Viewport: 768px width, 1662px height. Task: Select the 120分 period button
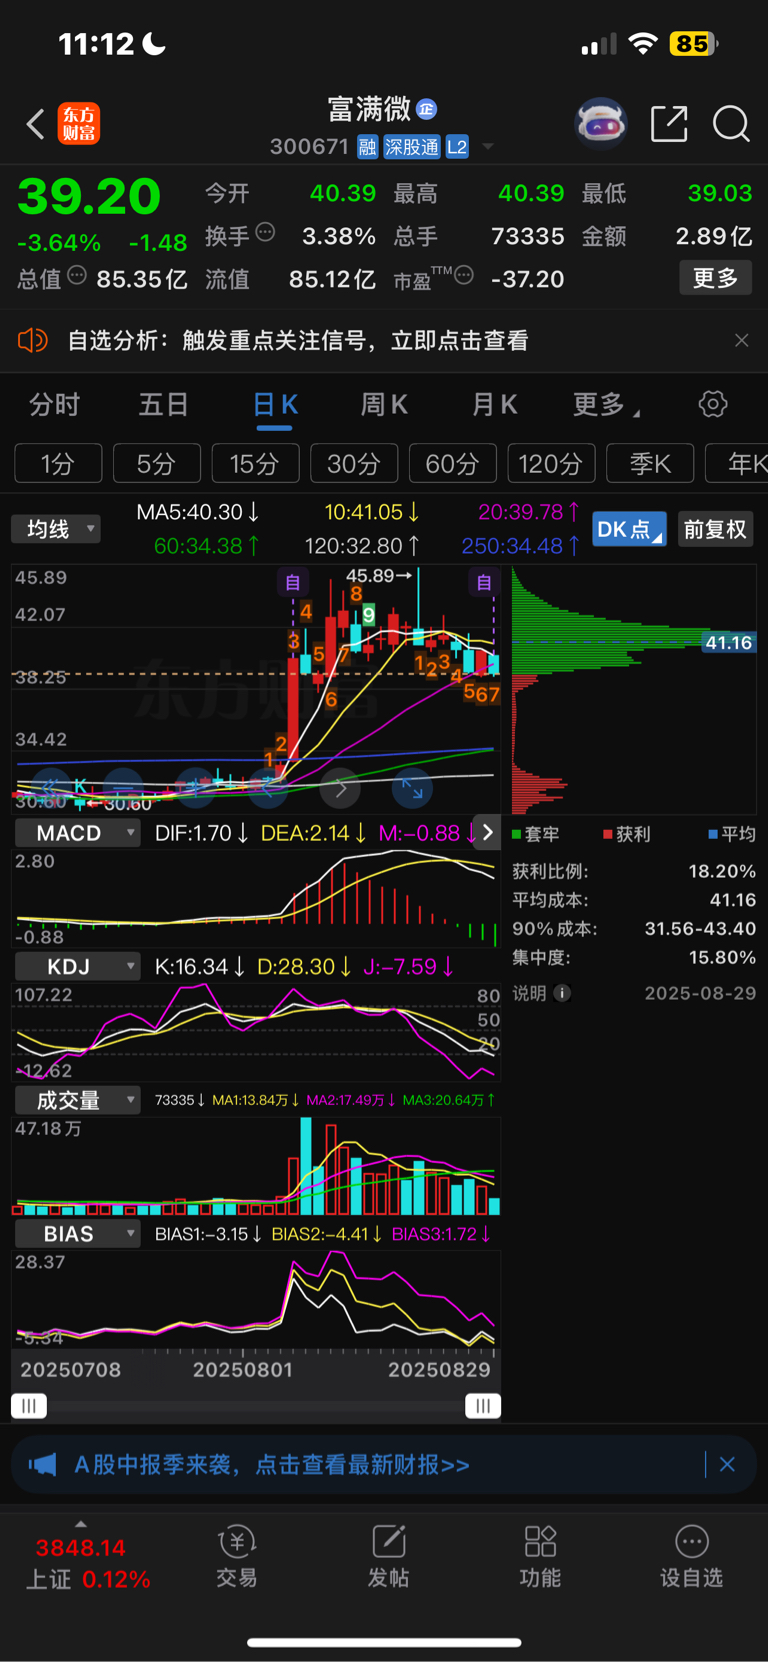click(x=551, y=464)
